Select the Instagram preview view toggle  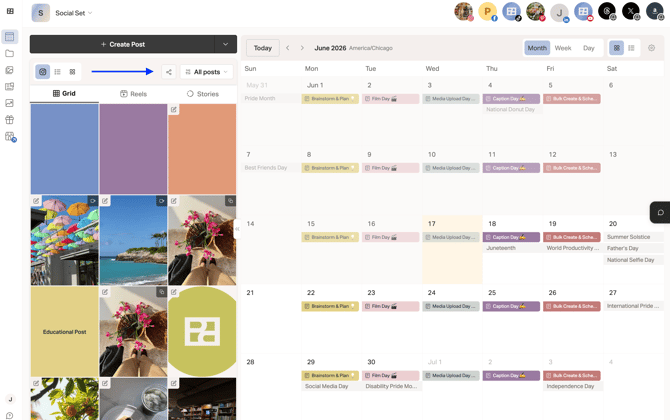pyautogui.click(x=43, y=72)
